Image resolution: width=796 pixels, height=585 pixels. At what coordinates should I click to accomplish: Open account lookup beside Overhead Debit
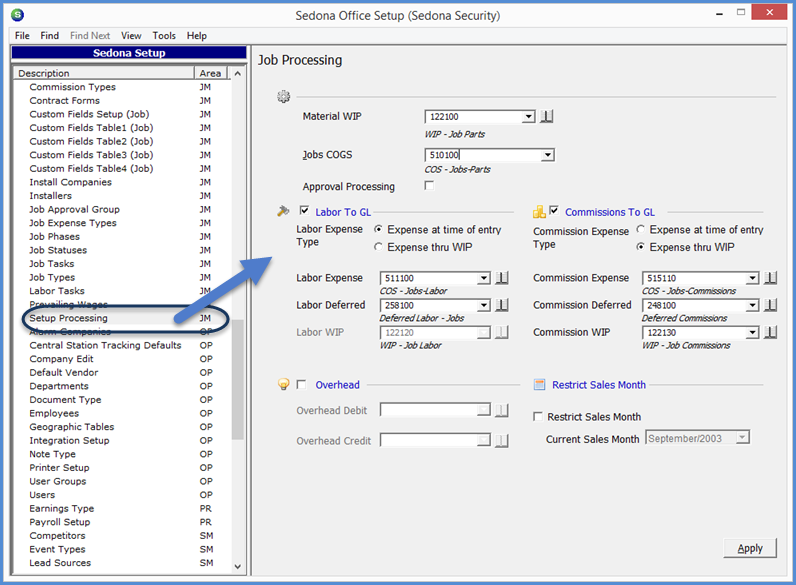(x=502, y=410)
